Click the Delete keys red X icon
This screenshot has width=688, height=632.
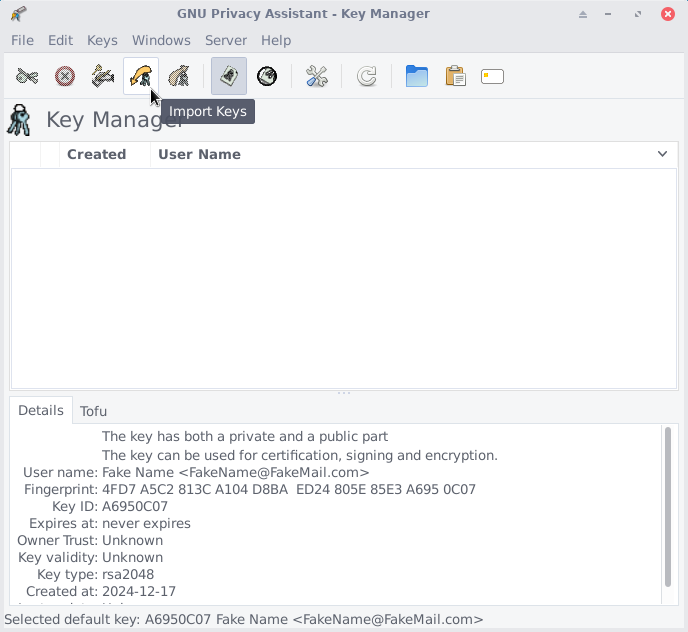(65, 76)
